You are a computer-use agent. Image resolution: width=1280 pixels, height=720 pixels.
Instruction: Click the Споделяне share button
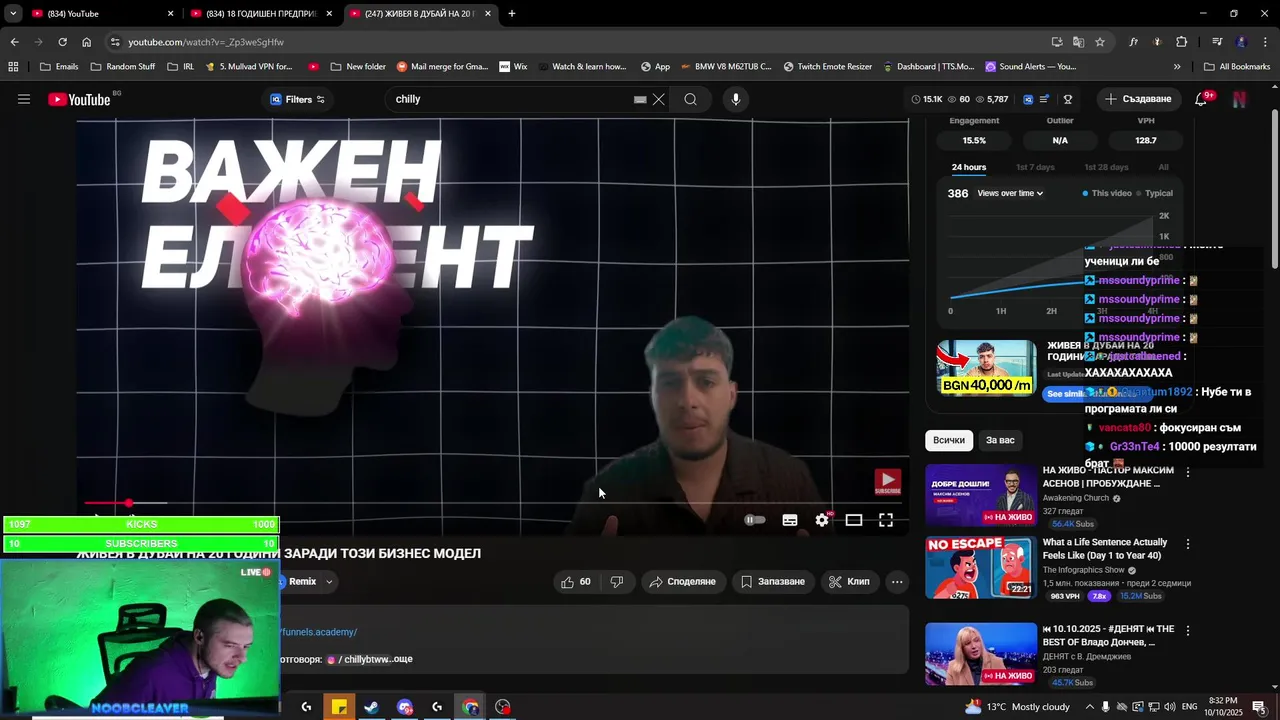(683, 581)
